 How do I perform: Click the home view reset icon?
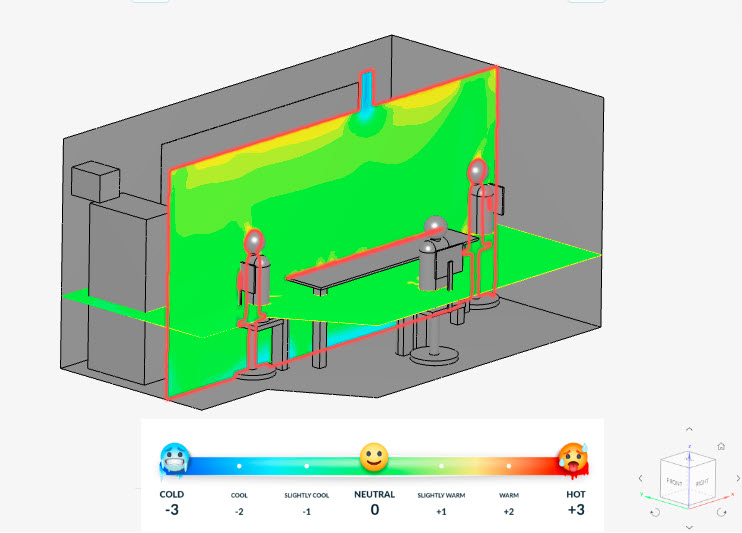pos(721,447)
